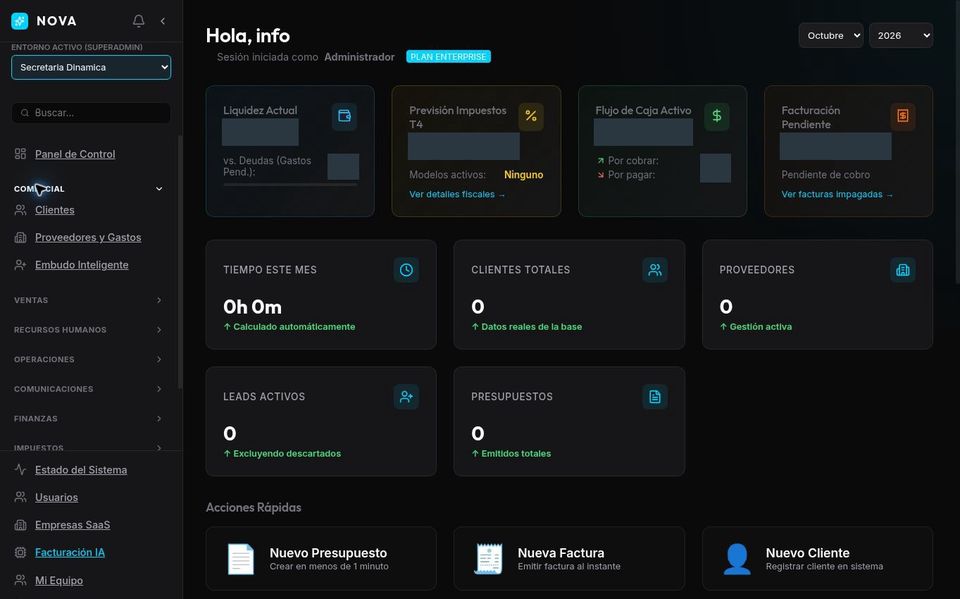Click the Buscar search field

coord(91,113)
